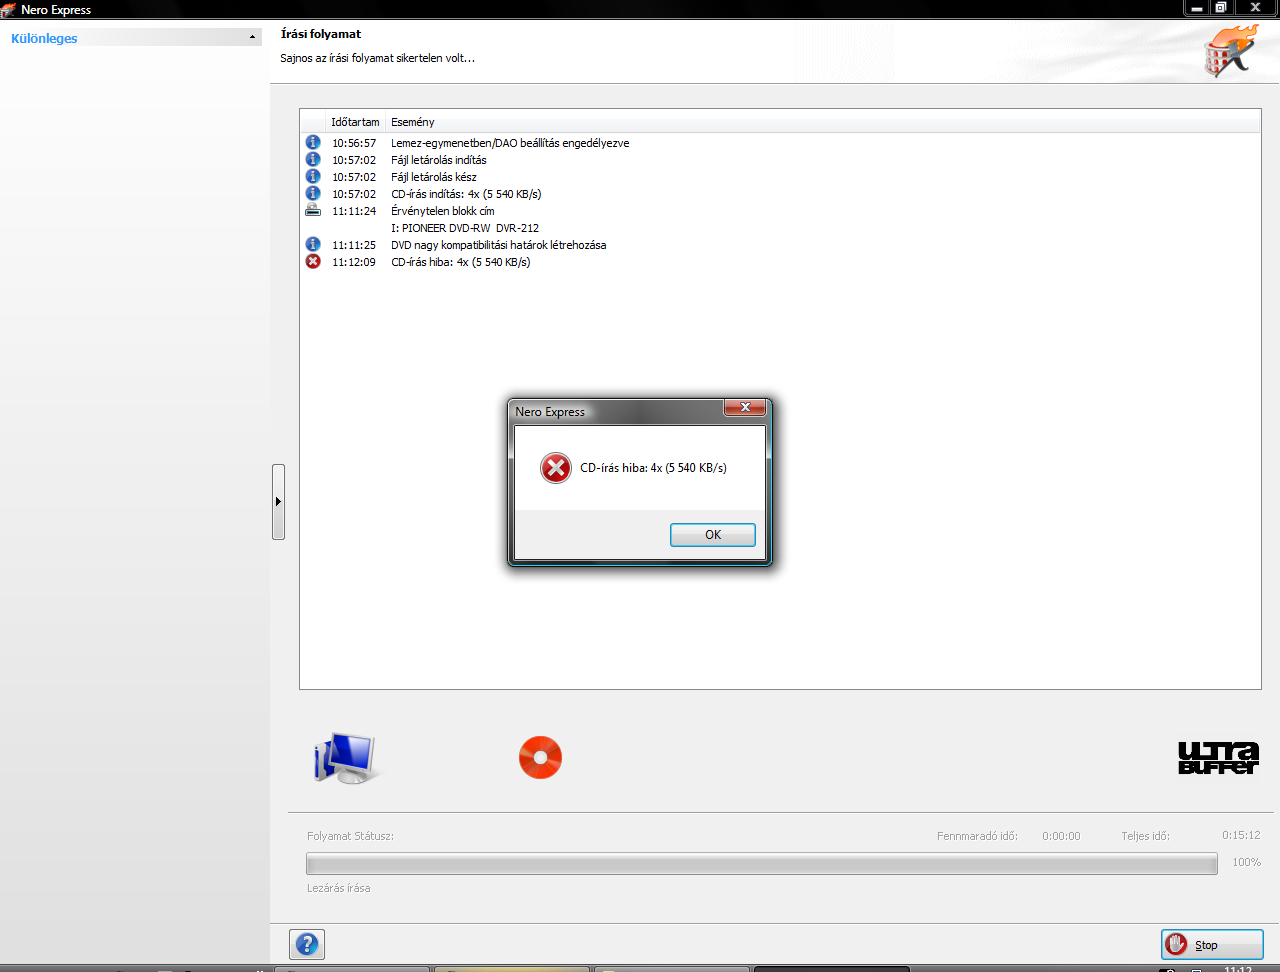
Task: Click the 11:11:25 timestamp in the log
Action: 354,245
